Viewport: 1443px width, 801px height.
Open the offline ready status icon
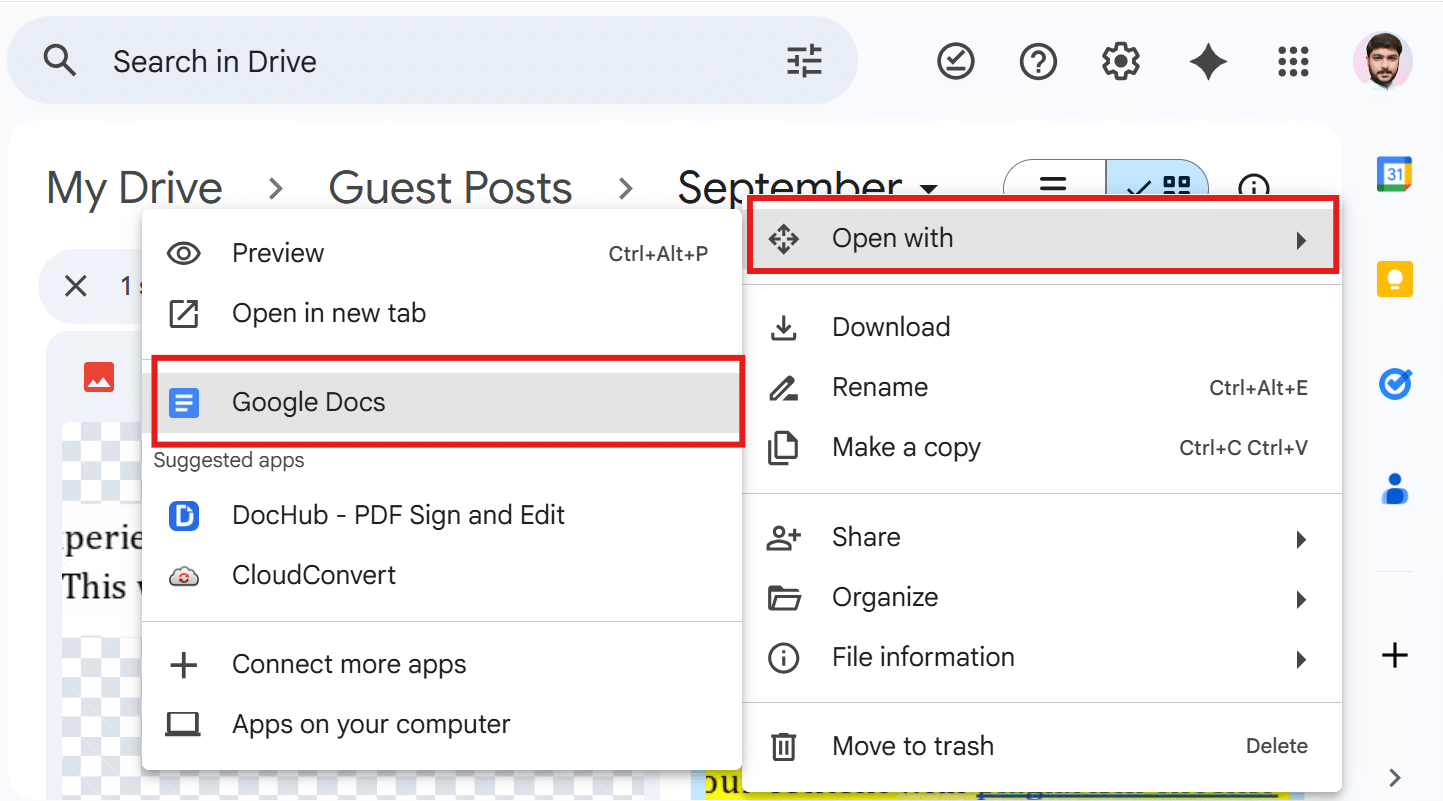point(956,62)
